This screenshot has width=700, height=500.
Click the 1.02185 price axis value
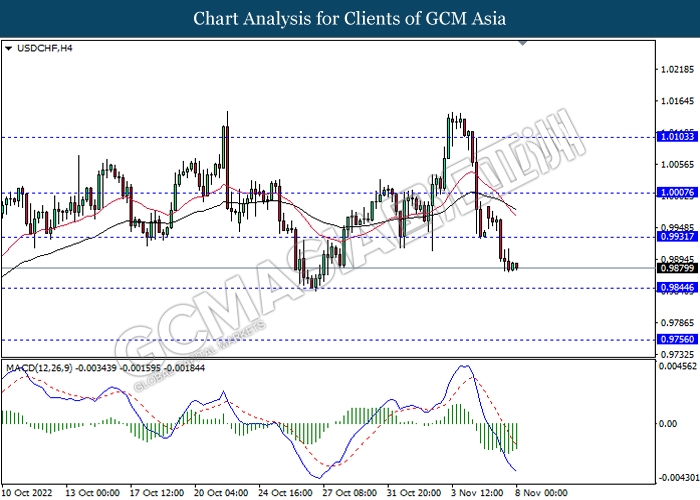678,69
